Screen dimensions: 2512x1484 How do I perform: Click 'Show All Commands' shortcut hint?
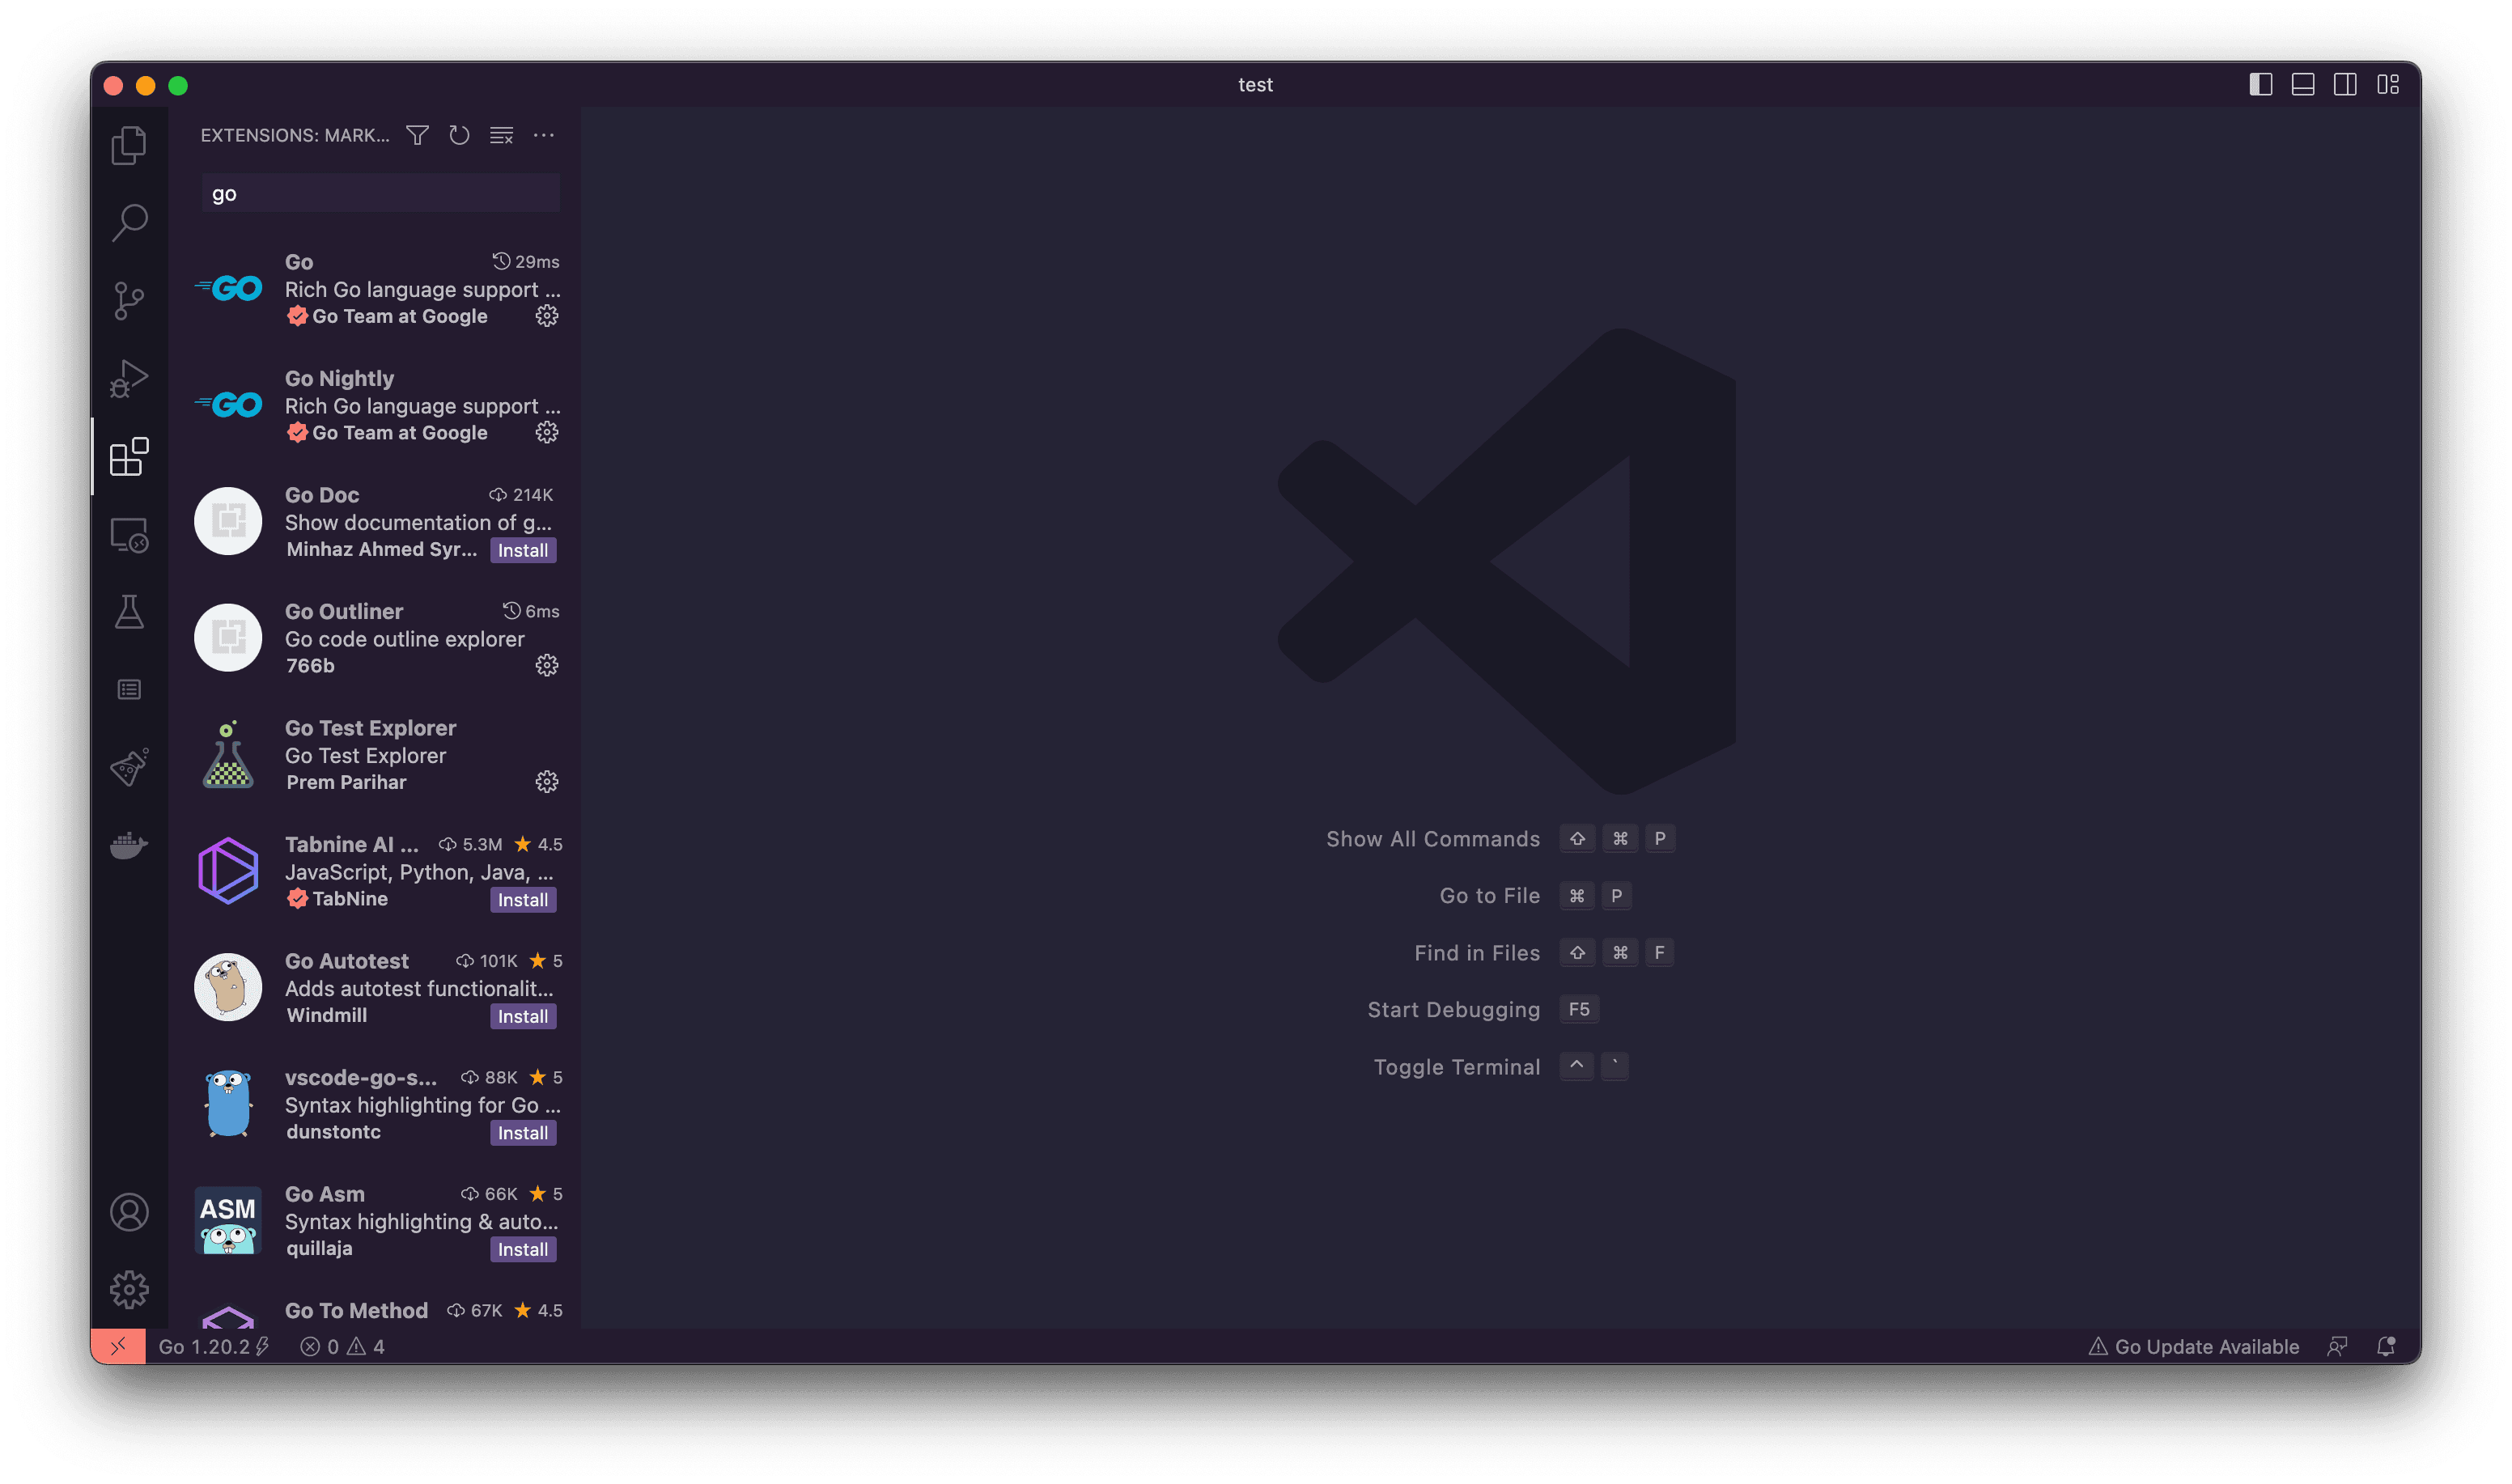(1500, 839)
